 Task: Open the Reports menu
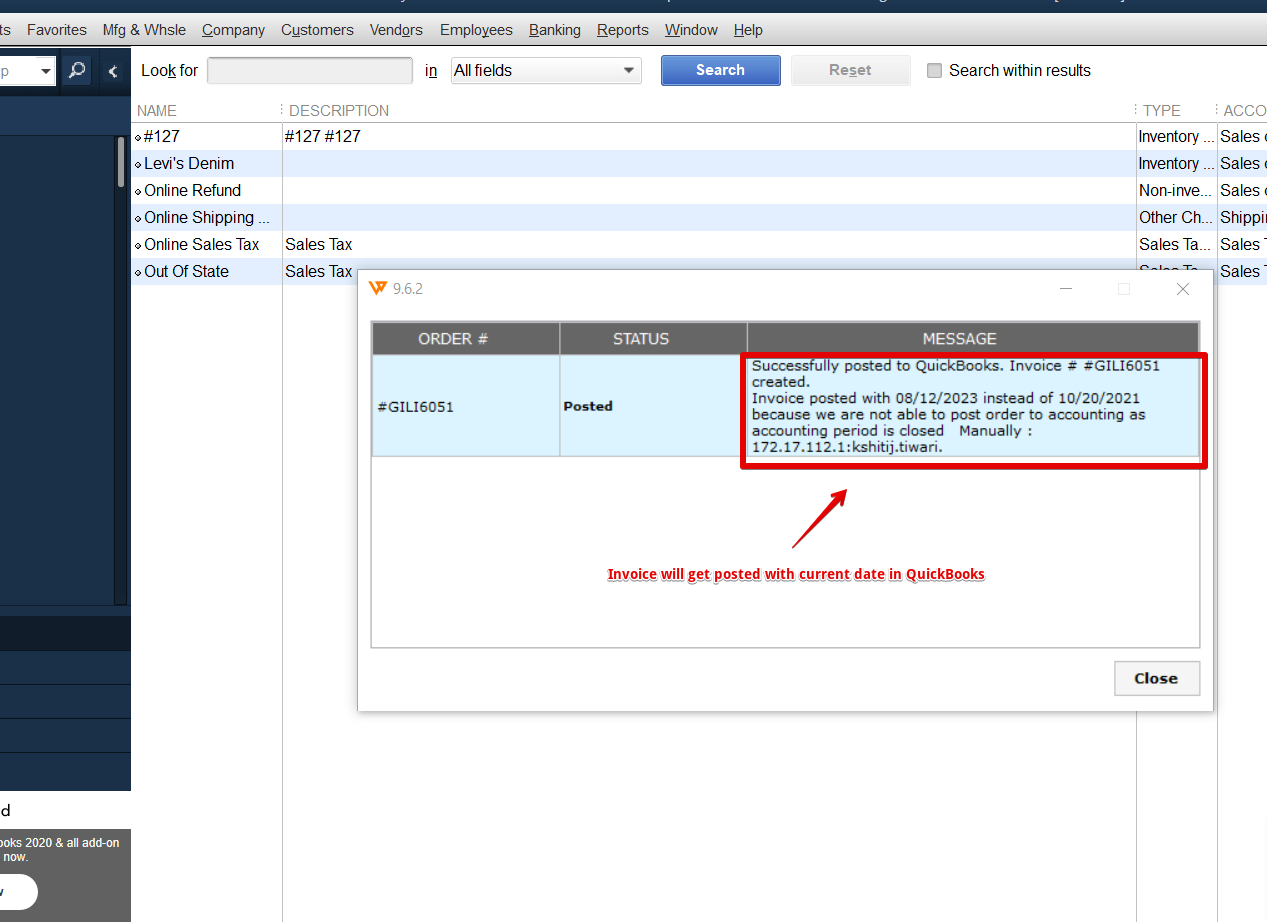[x=623, y=30]
